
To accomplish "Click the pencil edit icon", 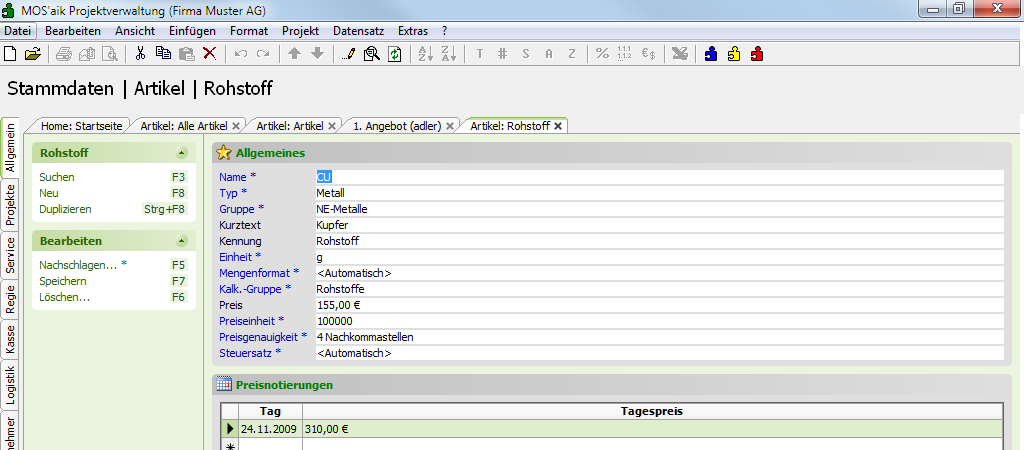I will pyautogui.click(x=349, y=54).
